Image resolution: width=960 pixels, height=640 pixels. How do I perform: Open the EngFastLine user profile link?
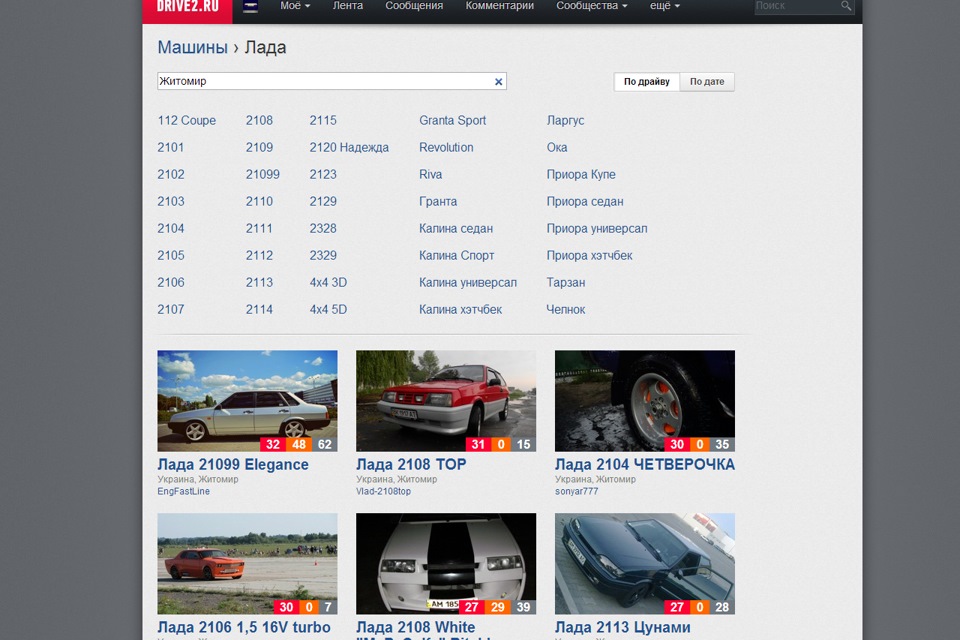(x=183, y=491)
